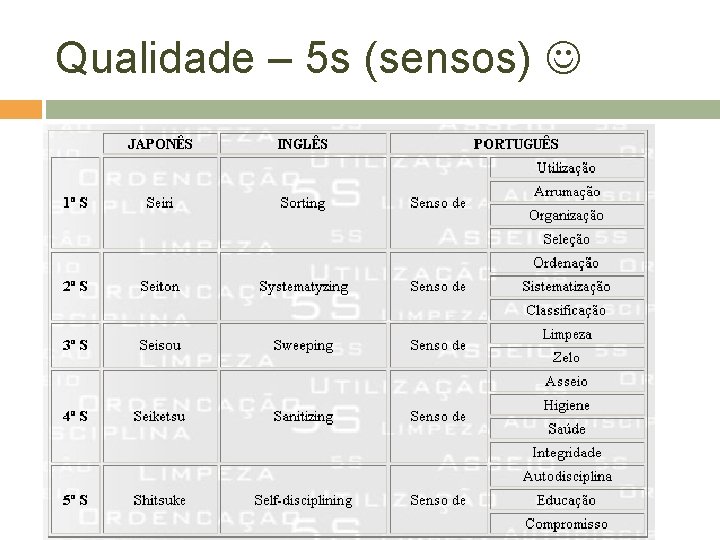Screen dimensions: 720x540
Task: Select the Higiene cell
Action: click(x=567, y=405)
